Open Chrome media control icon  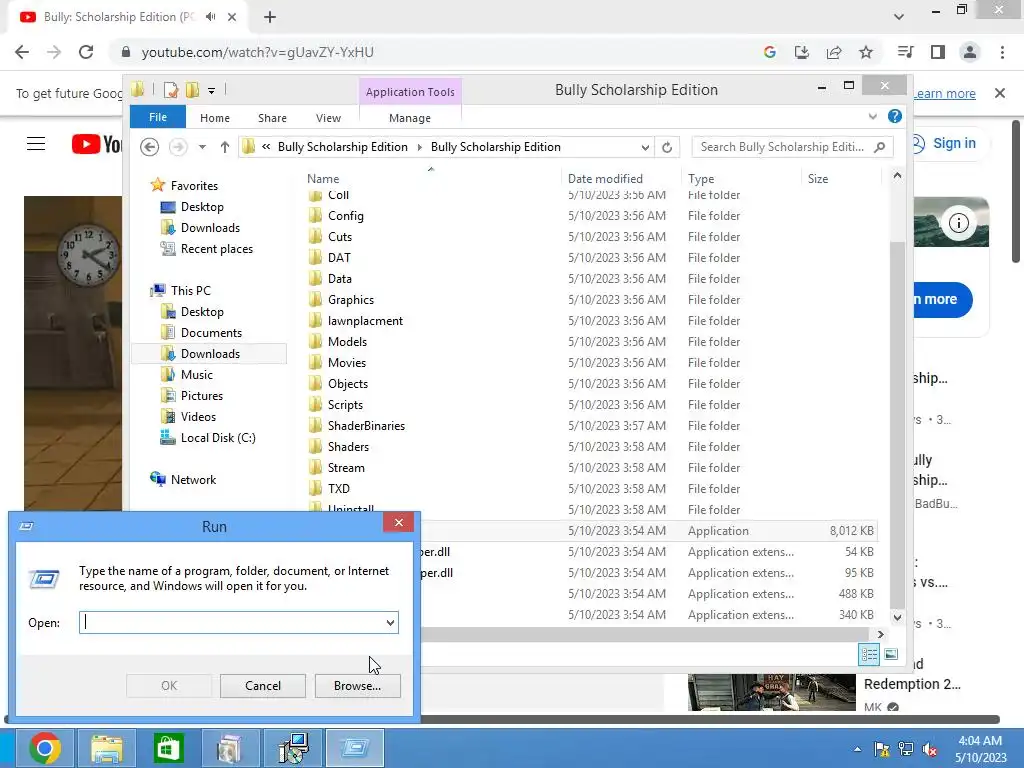point(905,52)
